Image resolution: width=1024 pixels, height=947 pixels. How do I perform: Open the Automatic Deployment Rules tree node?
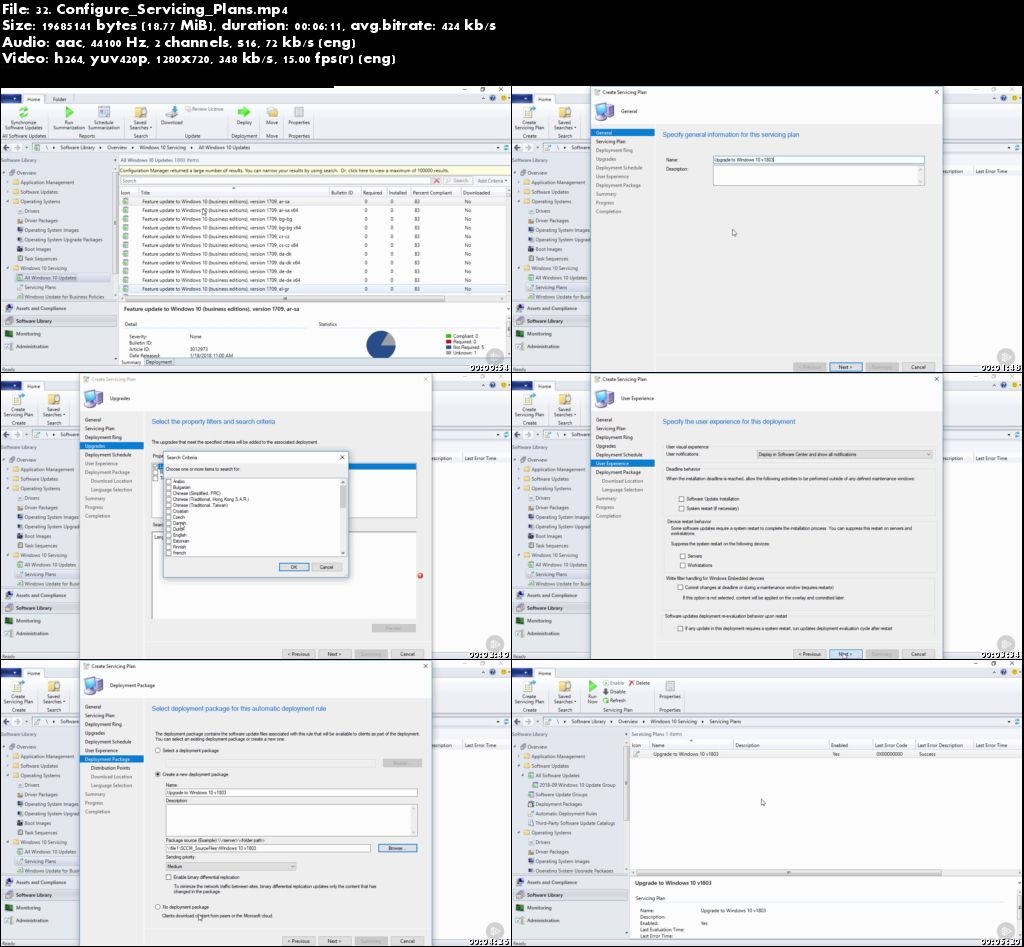pyautogui.click(x=562, y=814)
